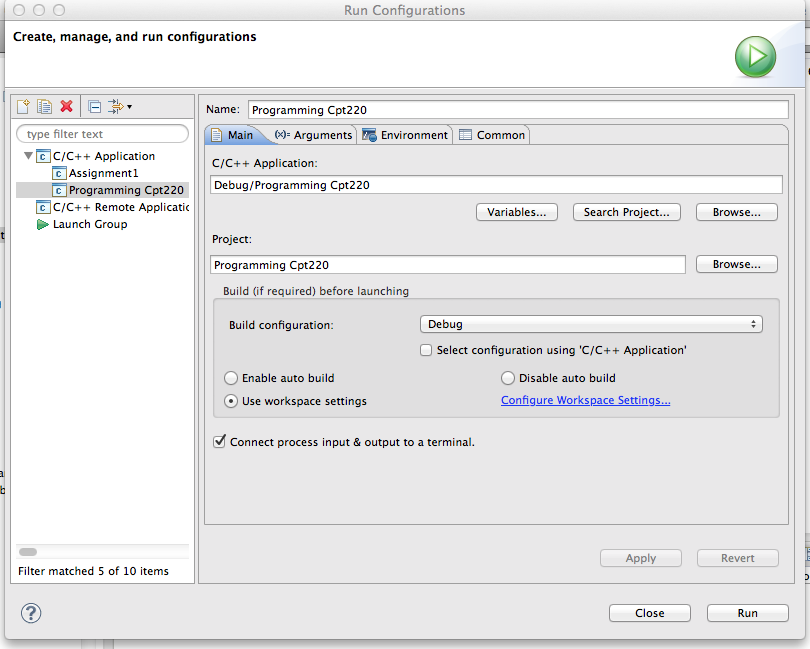810x649 pixels.
Task: Open the Build configuration dropdown
Action: coord(590,324)
